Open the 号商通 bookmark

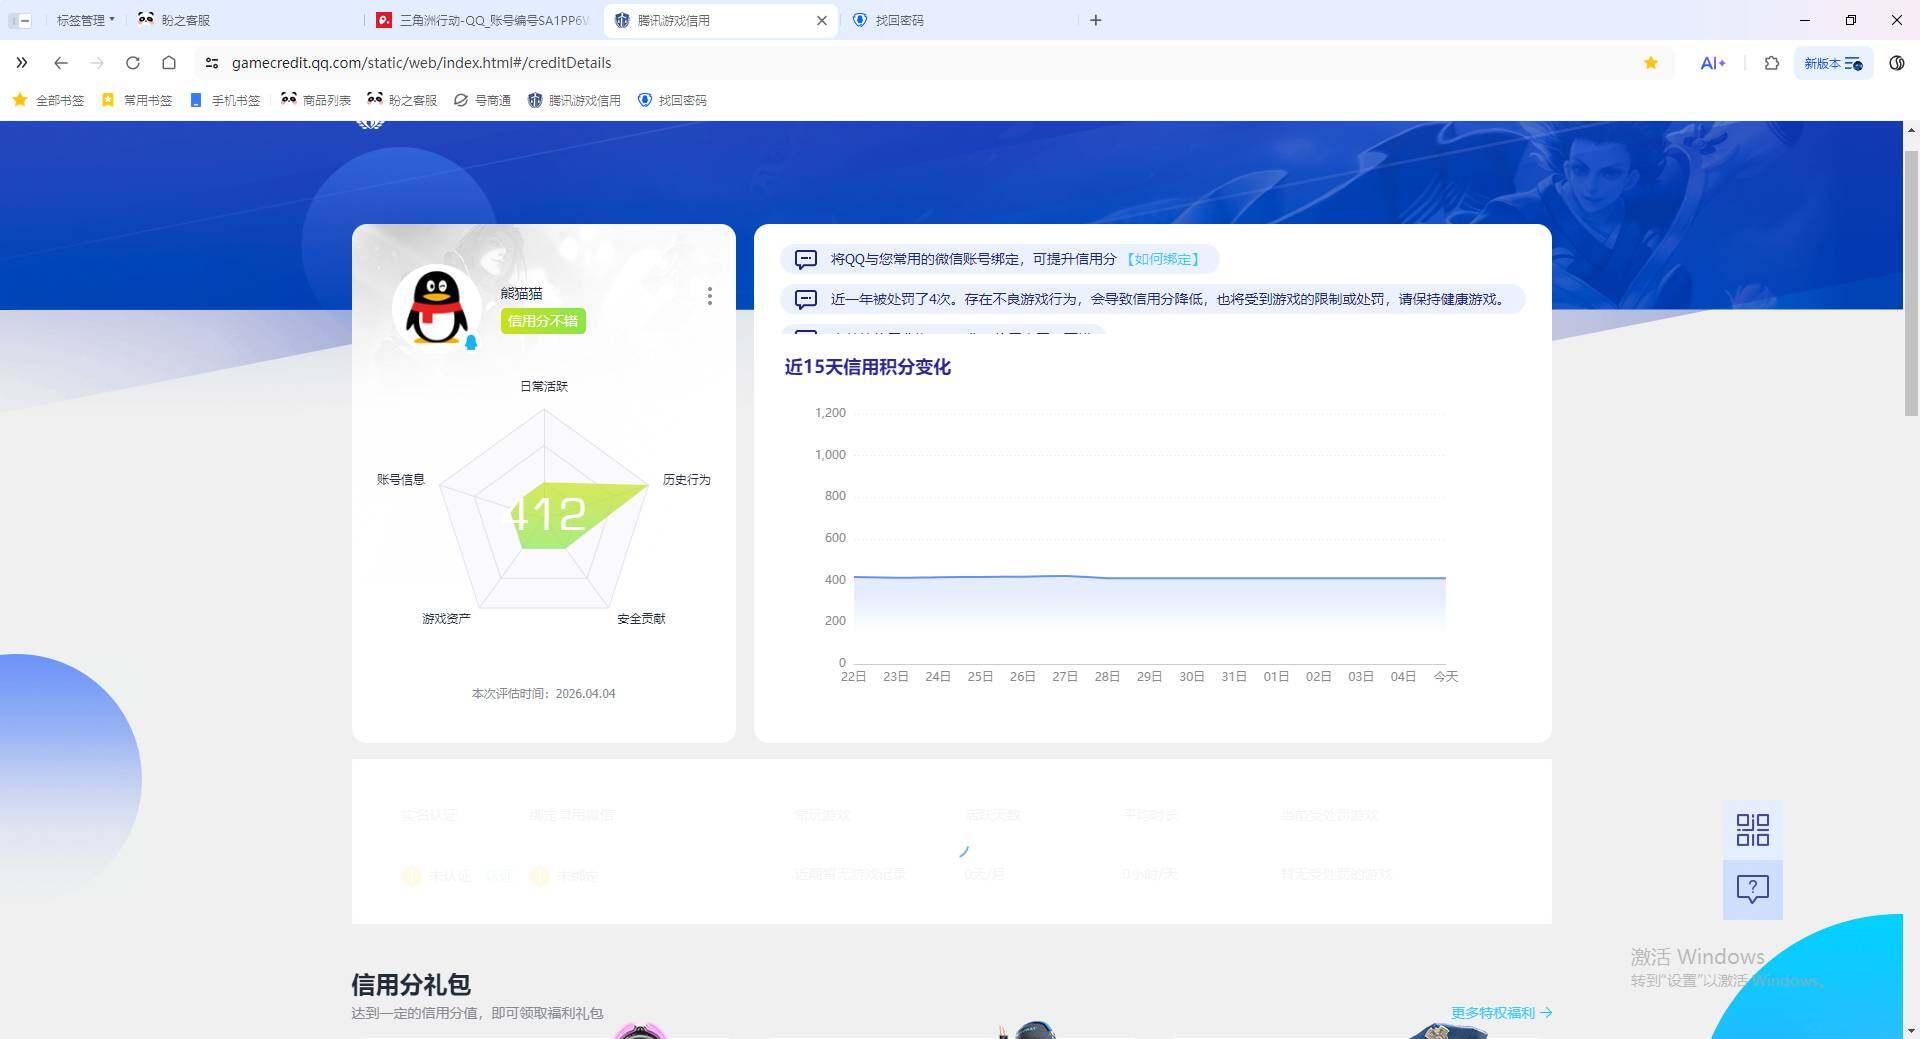click(x=482, y=100)
